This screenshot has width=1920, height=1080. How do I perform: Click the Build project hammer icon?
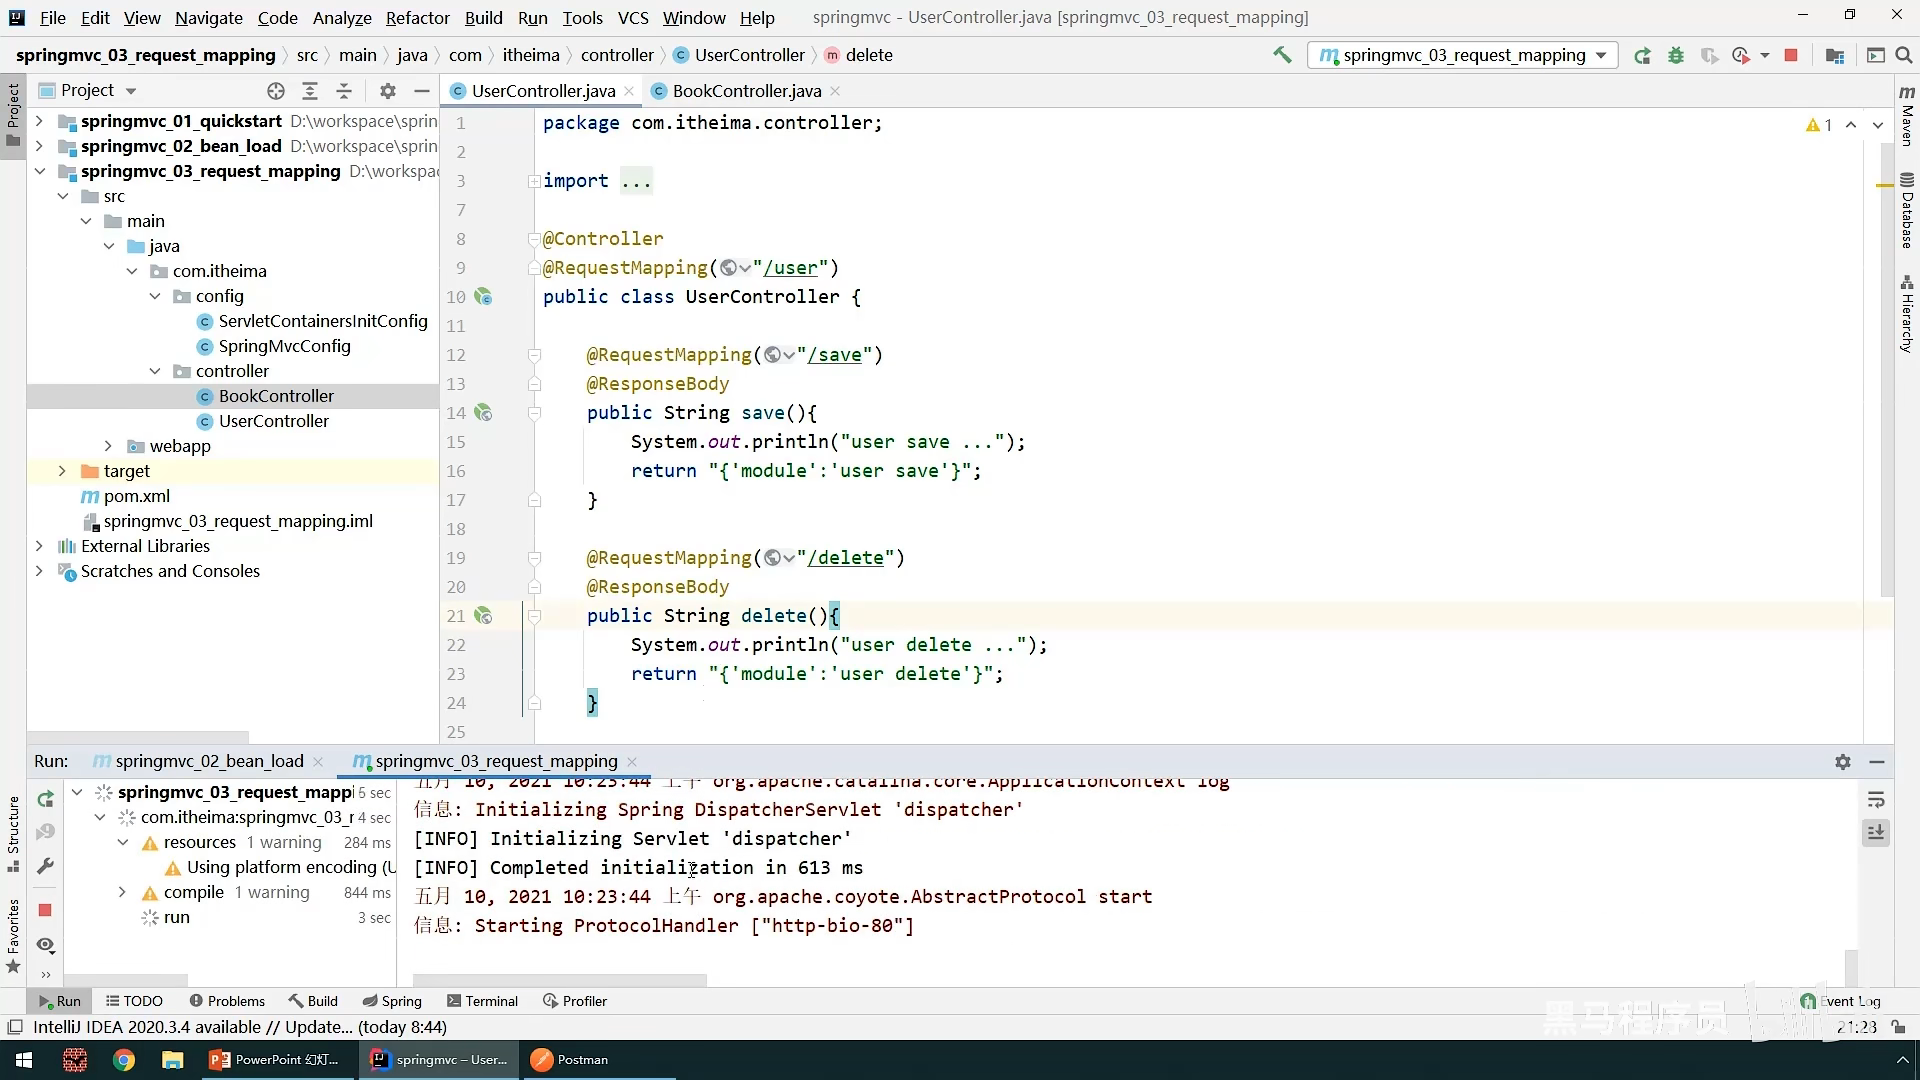coord(1282,55)
